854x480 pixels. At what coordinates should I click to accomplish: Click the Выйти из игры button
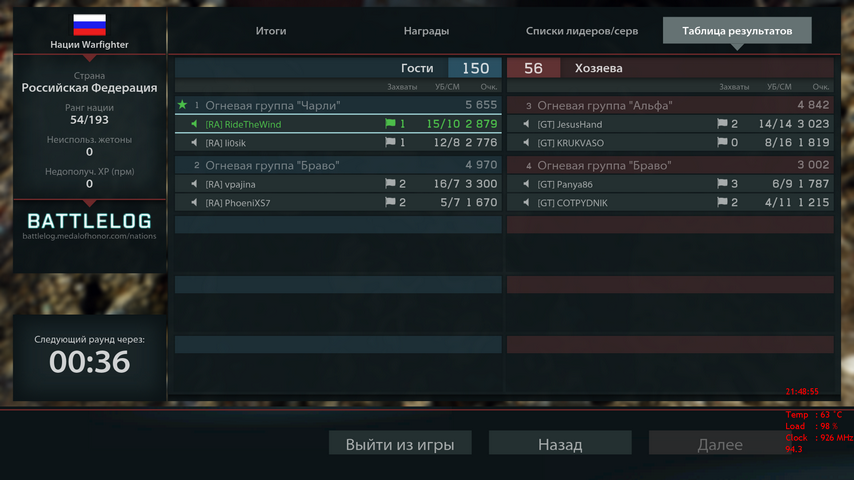click(x=400, y=443)
